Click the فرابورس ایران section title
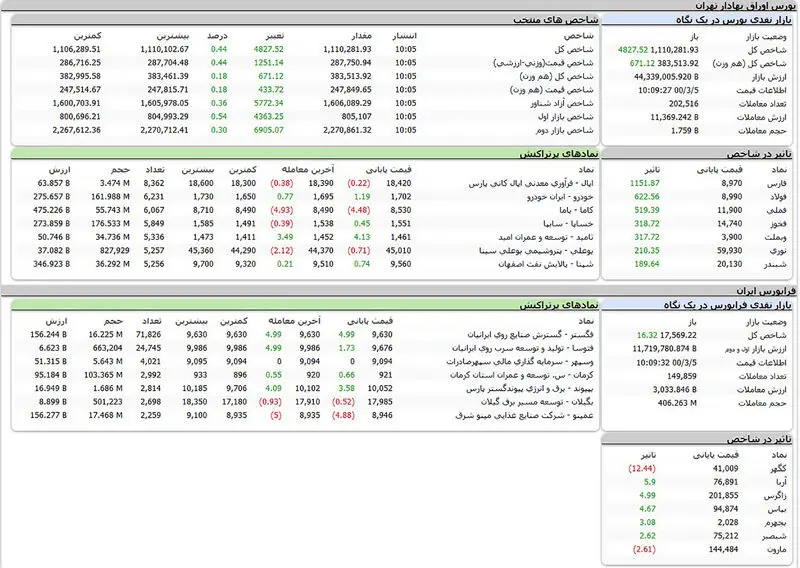This screenshot has height=568, width=800. click(x=766, y=291)
